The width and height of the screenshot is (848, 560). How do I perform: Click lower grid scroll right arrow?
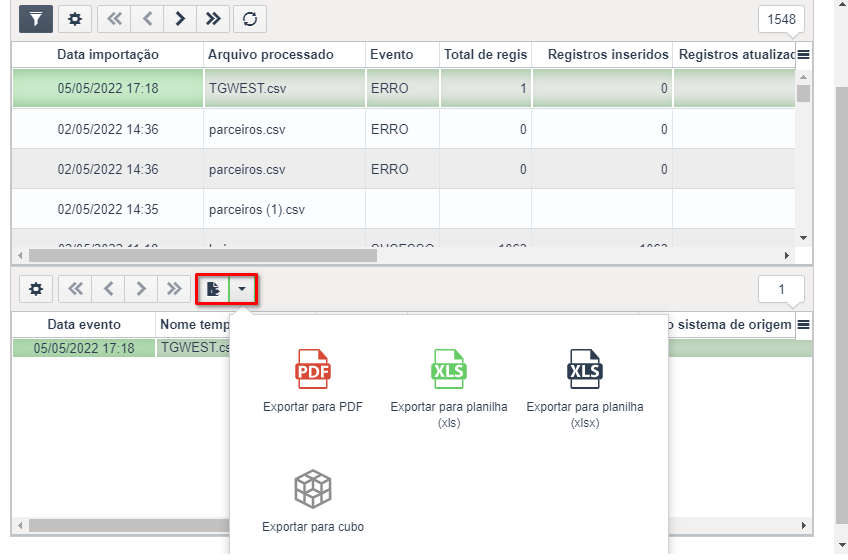pyautogui.click(x=804, y=525)
